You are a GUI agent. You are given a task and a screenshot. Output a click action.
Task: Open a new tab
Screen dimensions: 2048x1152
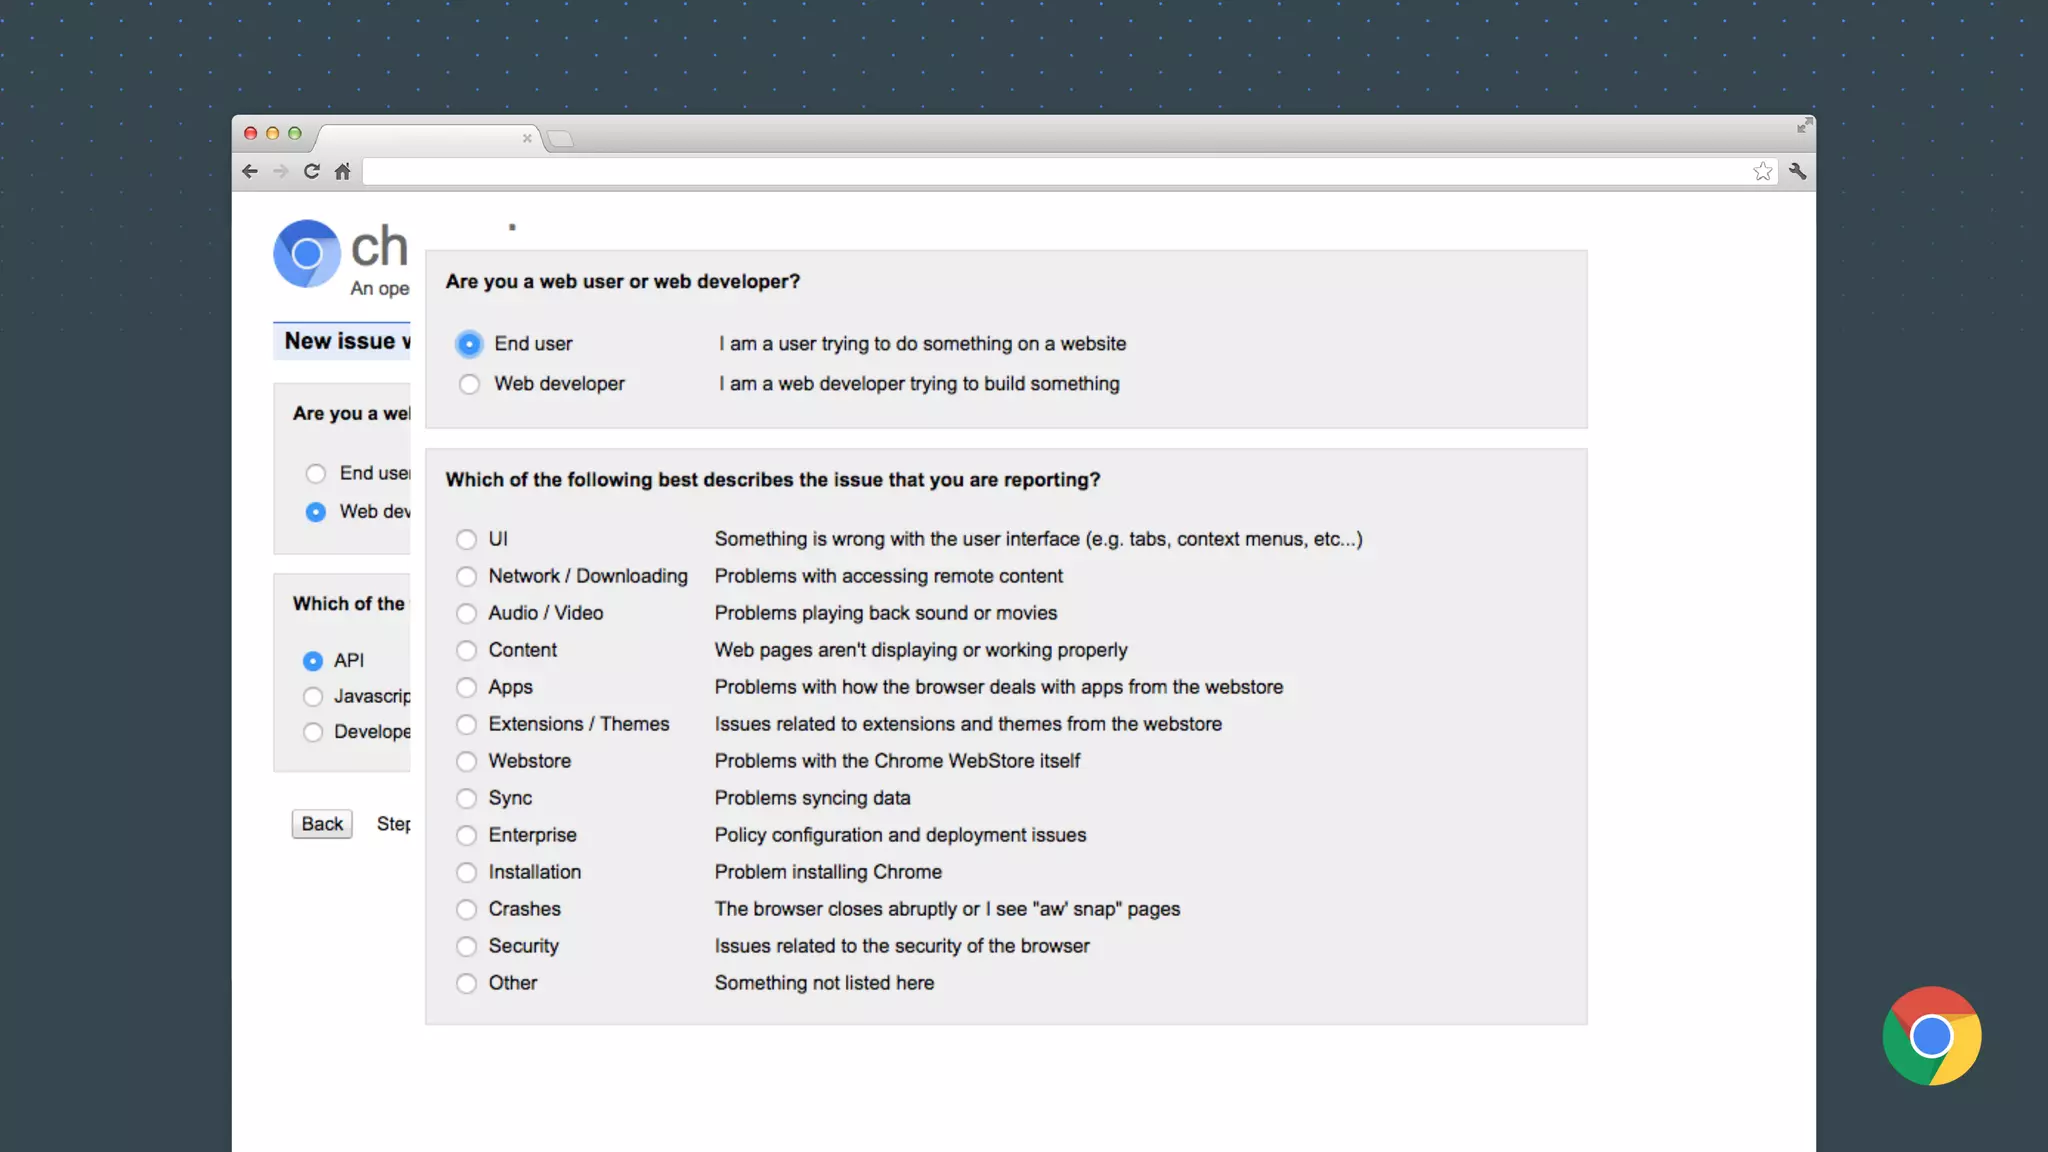561,139
